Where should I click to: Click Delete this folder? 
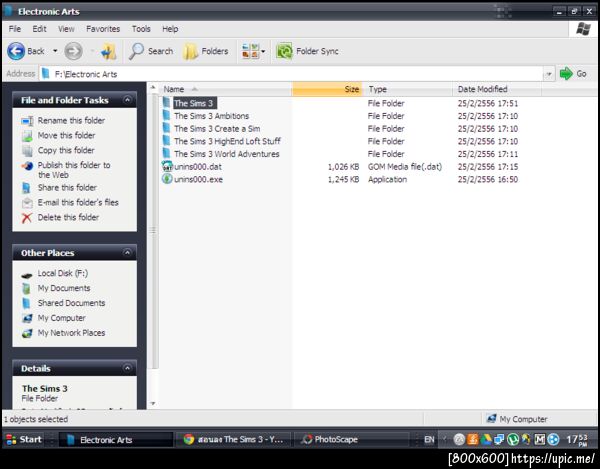coord(68,217)
